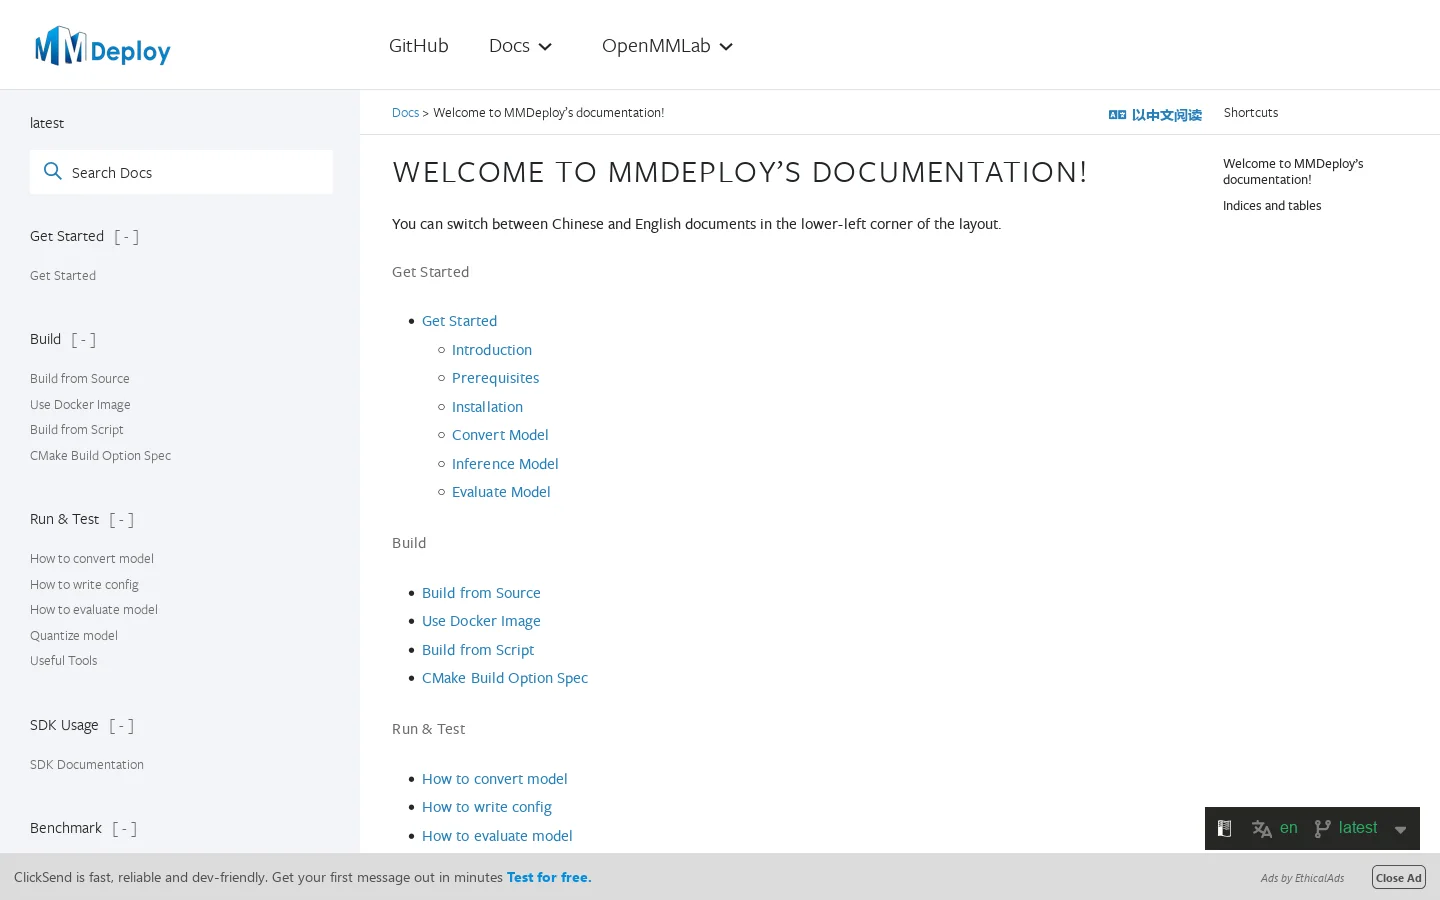
Task: Select Useful Tools in sidebar
Action: pos(64,661)
